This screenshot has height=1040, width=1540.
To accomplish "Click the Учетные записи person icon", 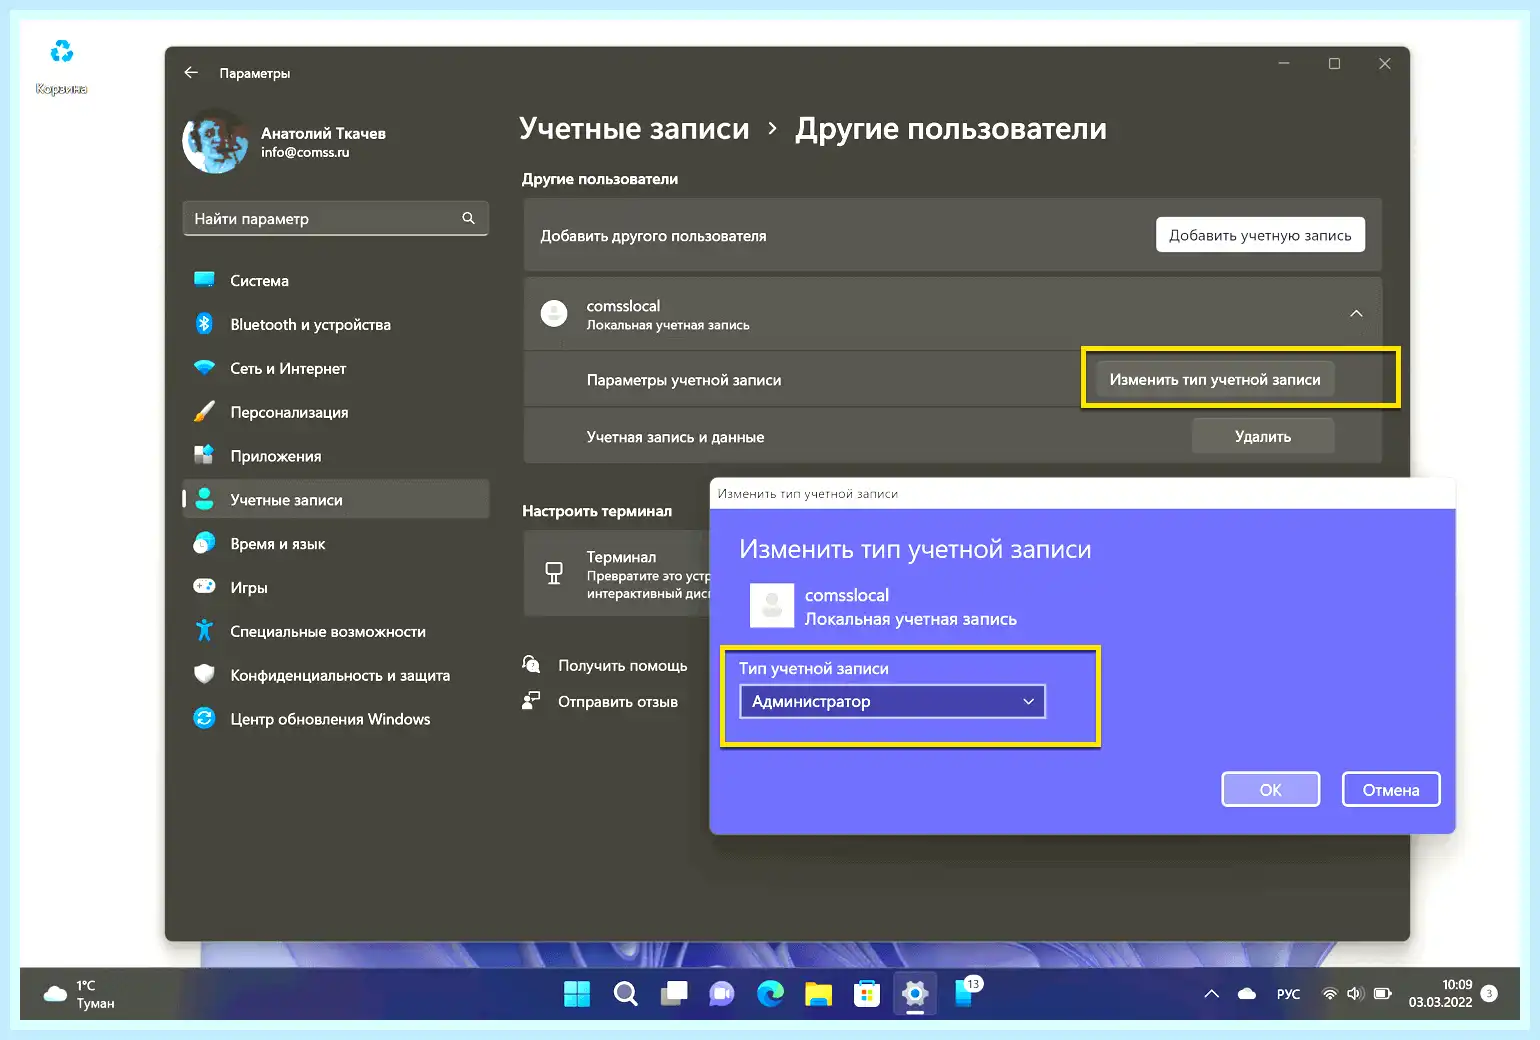I will click(x=204, y=498).
